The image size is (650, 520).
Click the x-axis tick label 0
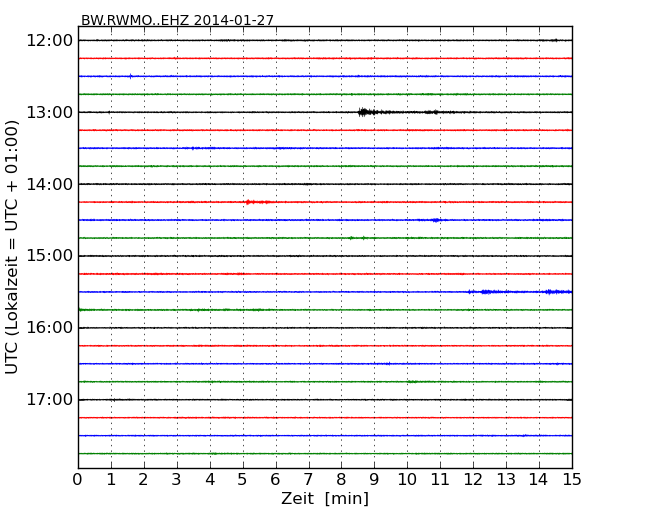[x=78, y=480]
